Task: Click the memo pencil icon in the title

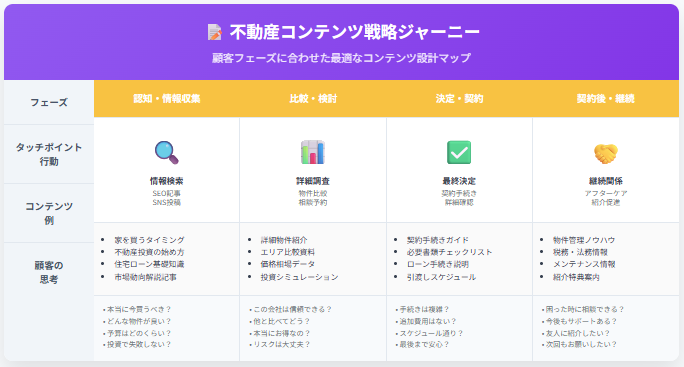Action: (x=215, y=32)
